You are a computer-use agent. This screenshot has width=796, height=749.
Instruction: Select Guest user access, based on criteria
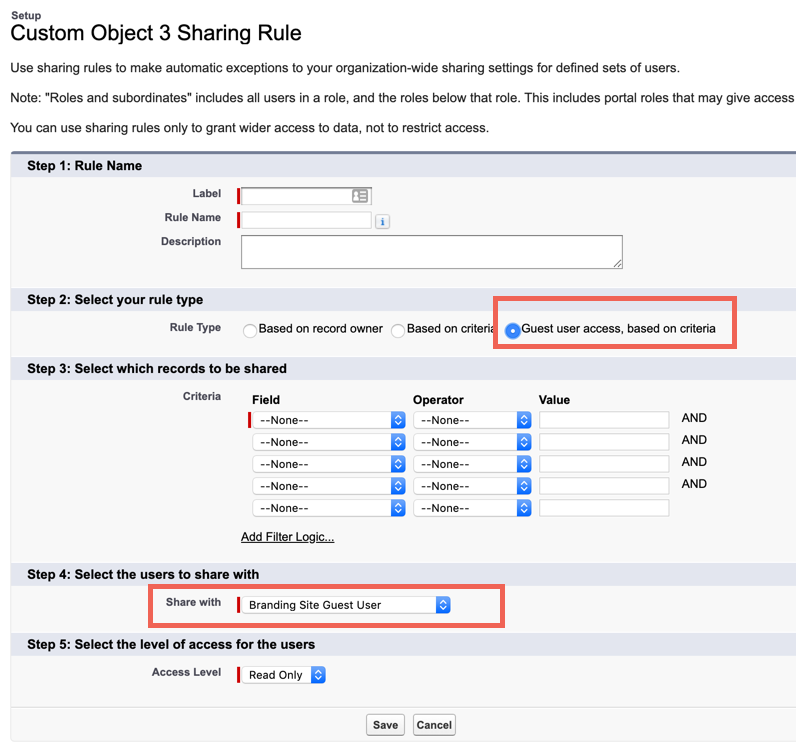pyautogui.click(x=513, y=331)
